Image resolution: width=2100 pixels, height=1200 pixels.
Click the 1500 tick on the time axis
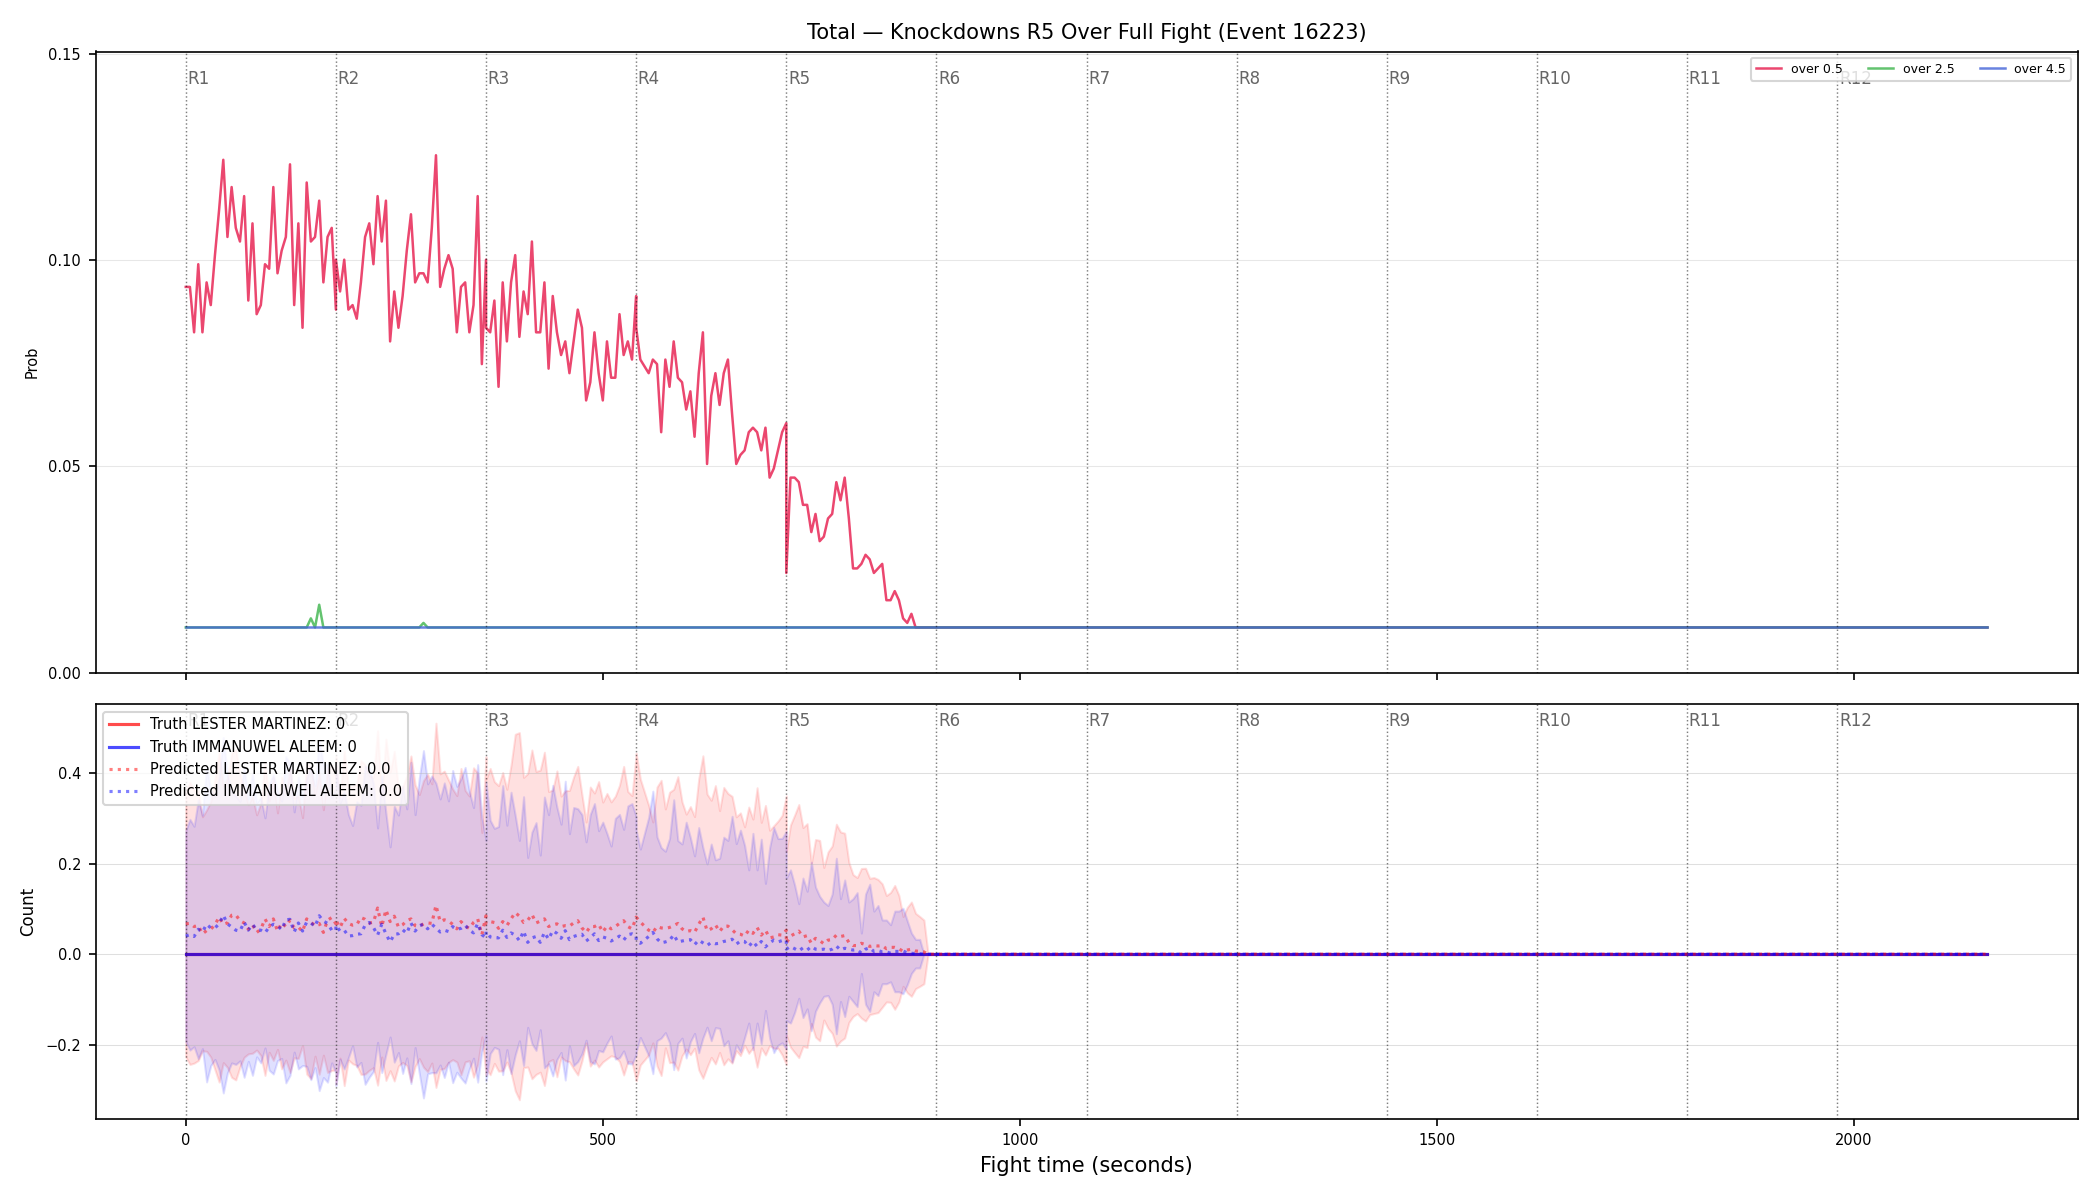pyautogui.click(x=1437, y=1139)
